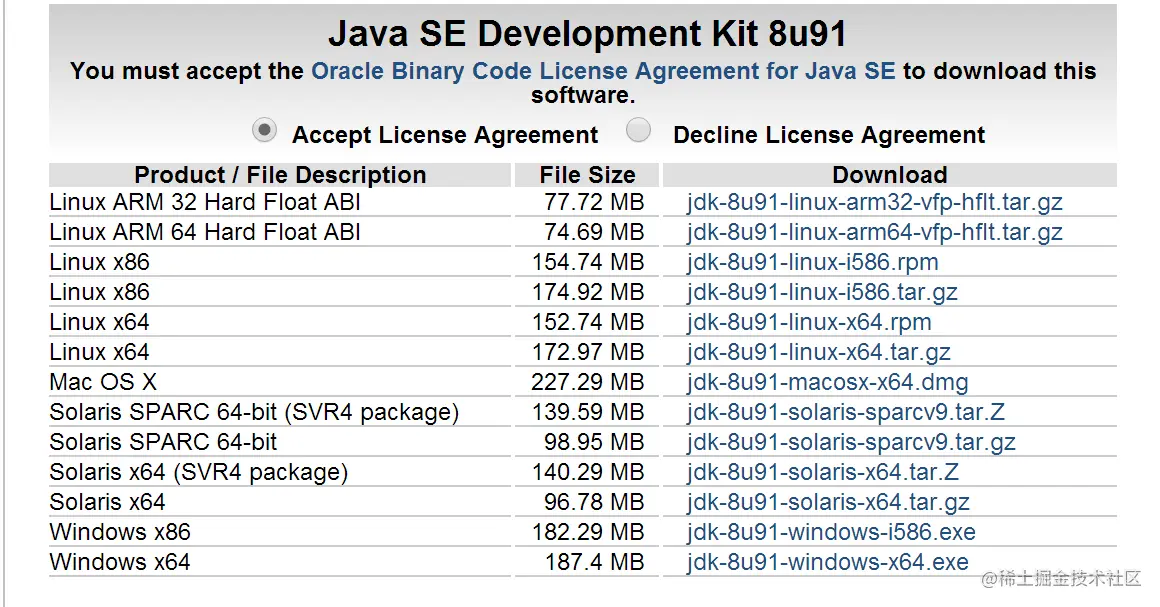Click the 140.29 MB file size
The height and width of the screenshot is (607, 1160).
[588, 472]
